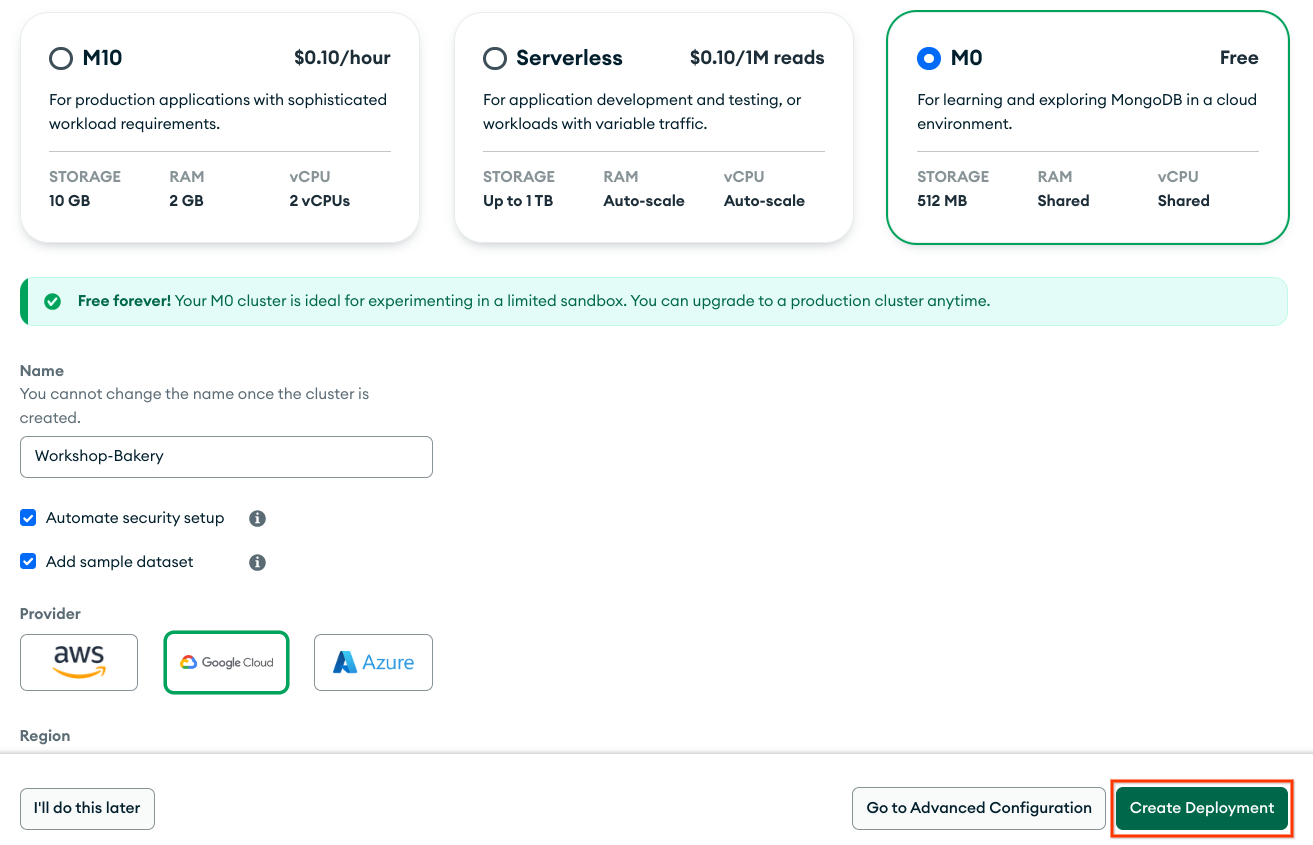Click the 512 MB storage value
Viewport: 1313px width, 845px height.
click(942, 201)
